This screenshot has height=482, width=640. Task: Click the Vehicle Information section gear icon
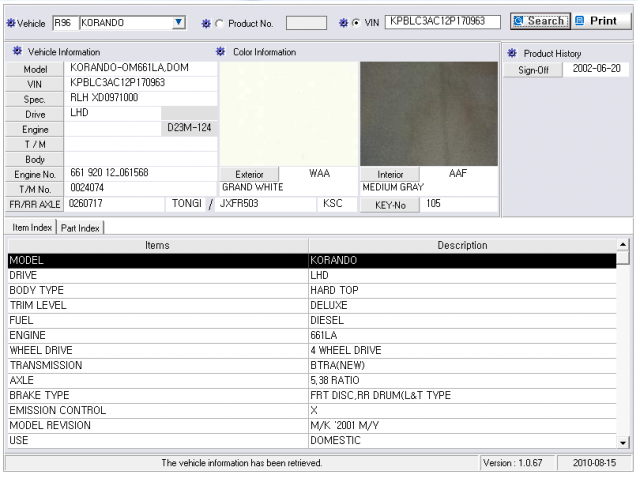17,51
